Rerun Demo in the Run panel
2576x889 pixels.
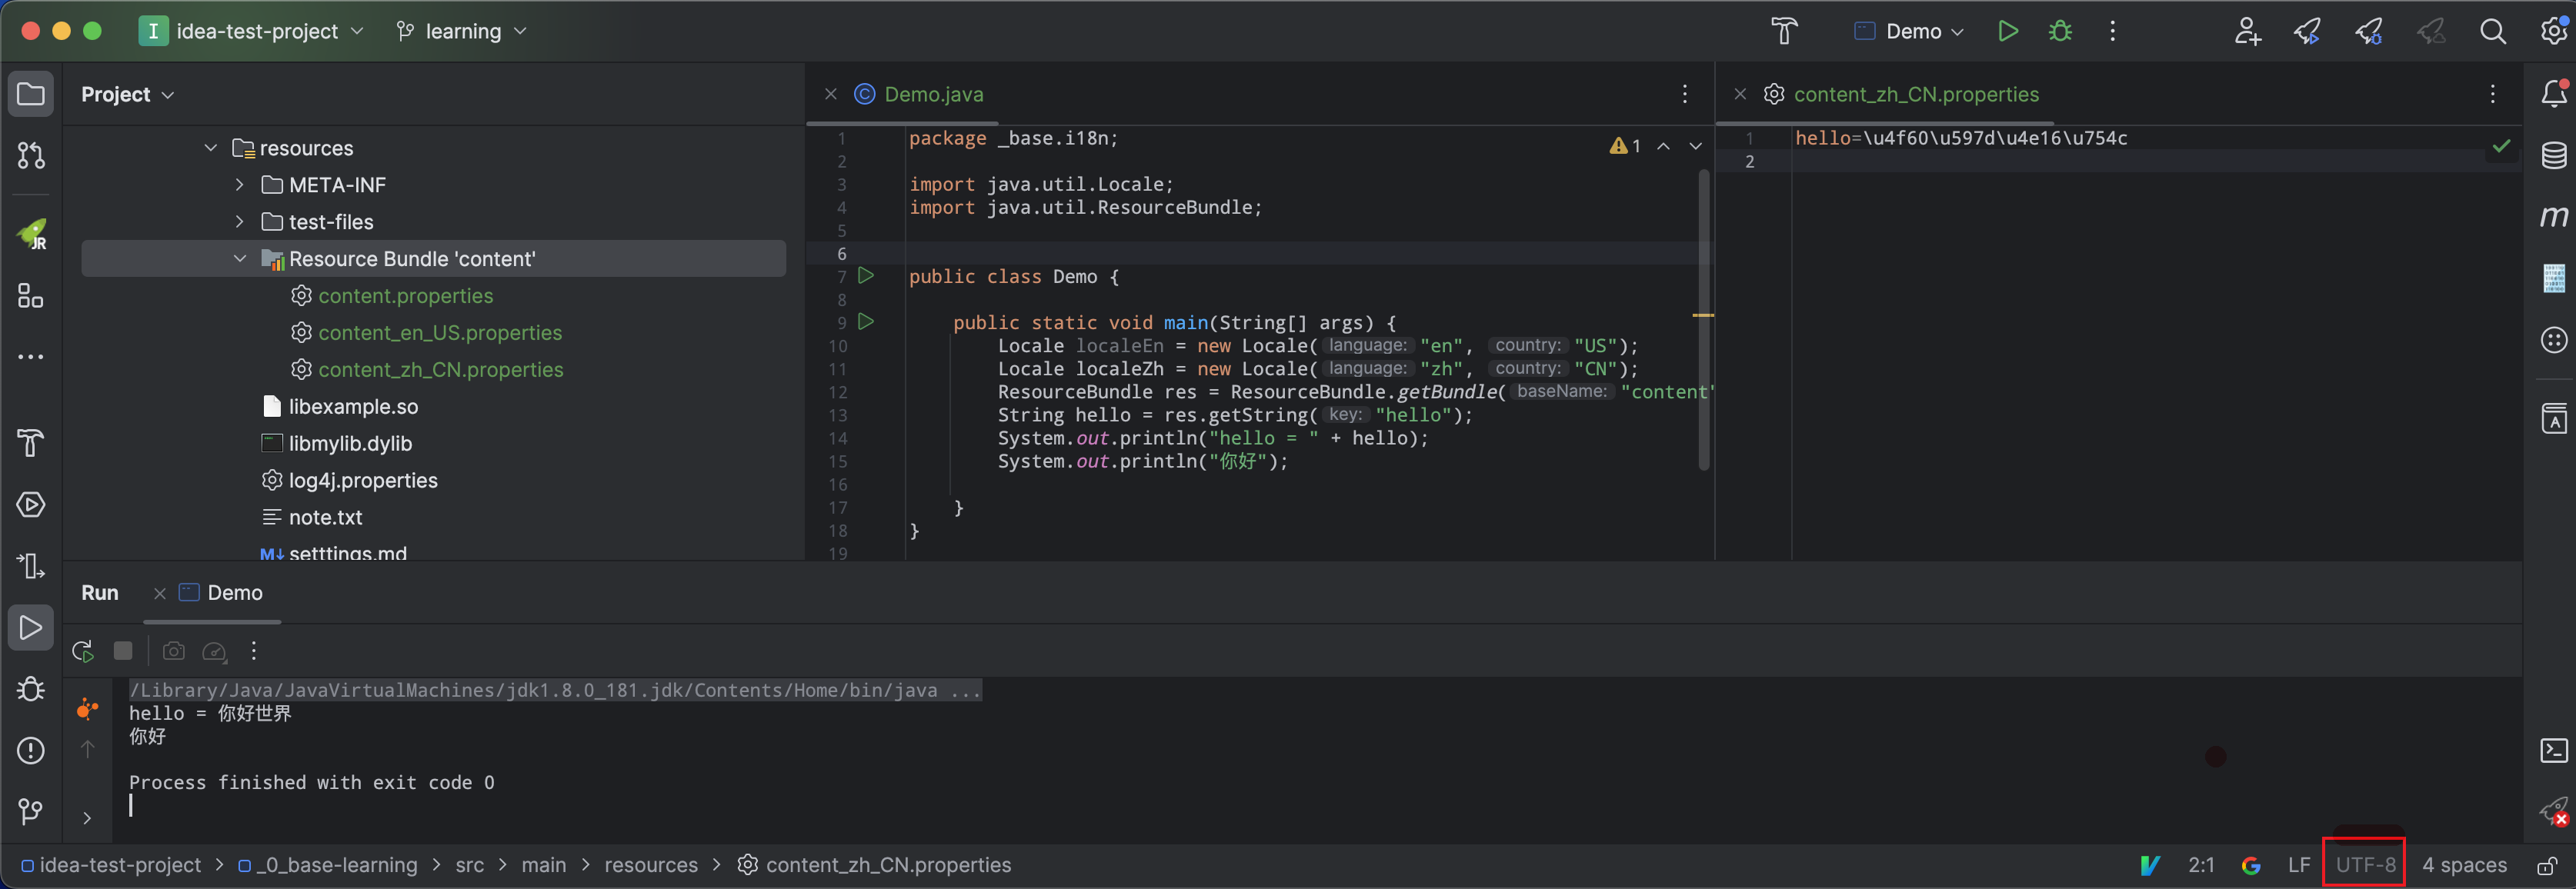[83, 651]
